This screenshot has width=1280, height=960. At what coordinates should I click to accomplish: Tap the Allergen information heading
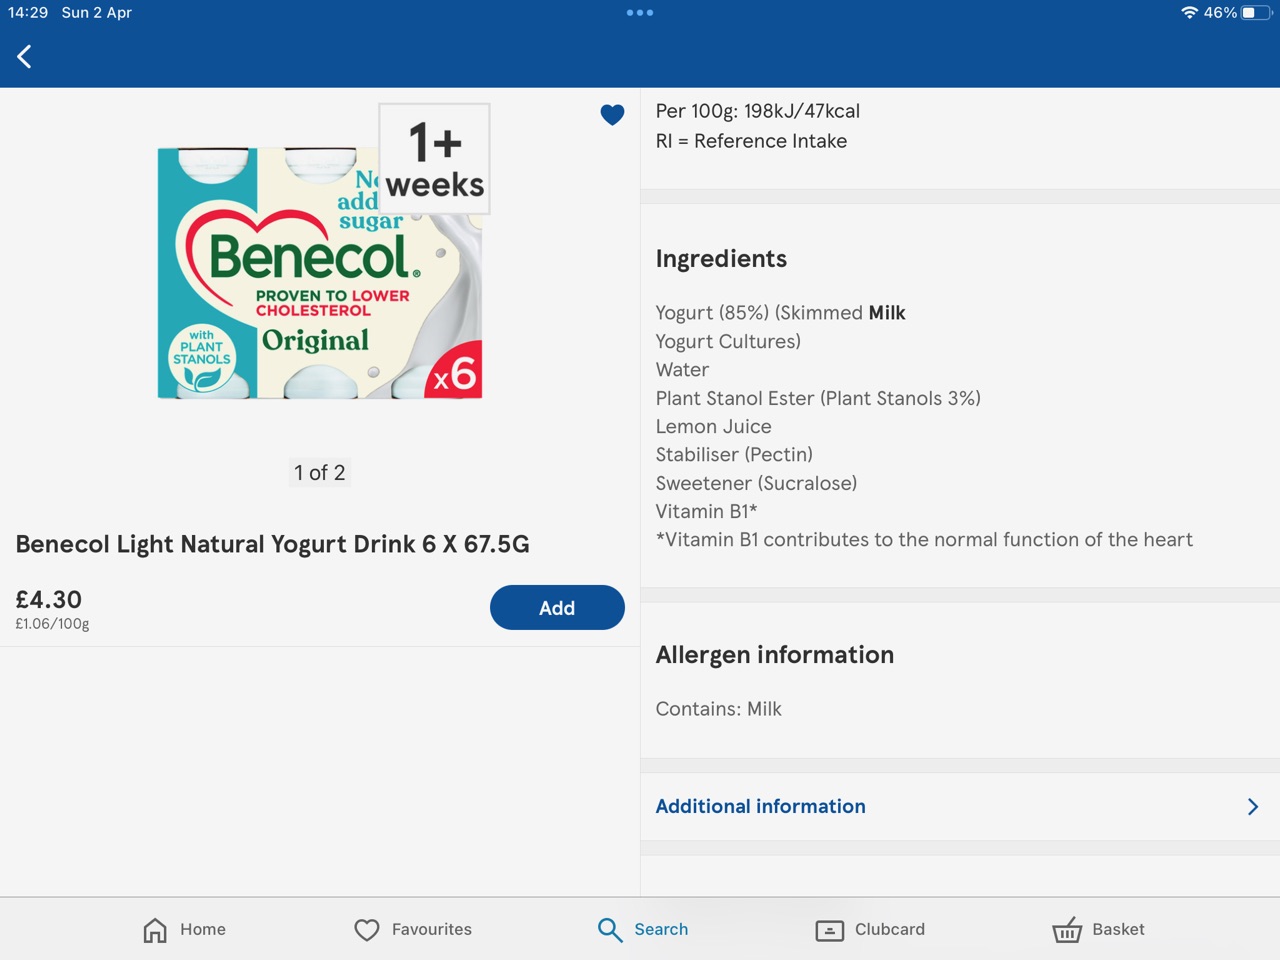775,655
